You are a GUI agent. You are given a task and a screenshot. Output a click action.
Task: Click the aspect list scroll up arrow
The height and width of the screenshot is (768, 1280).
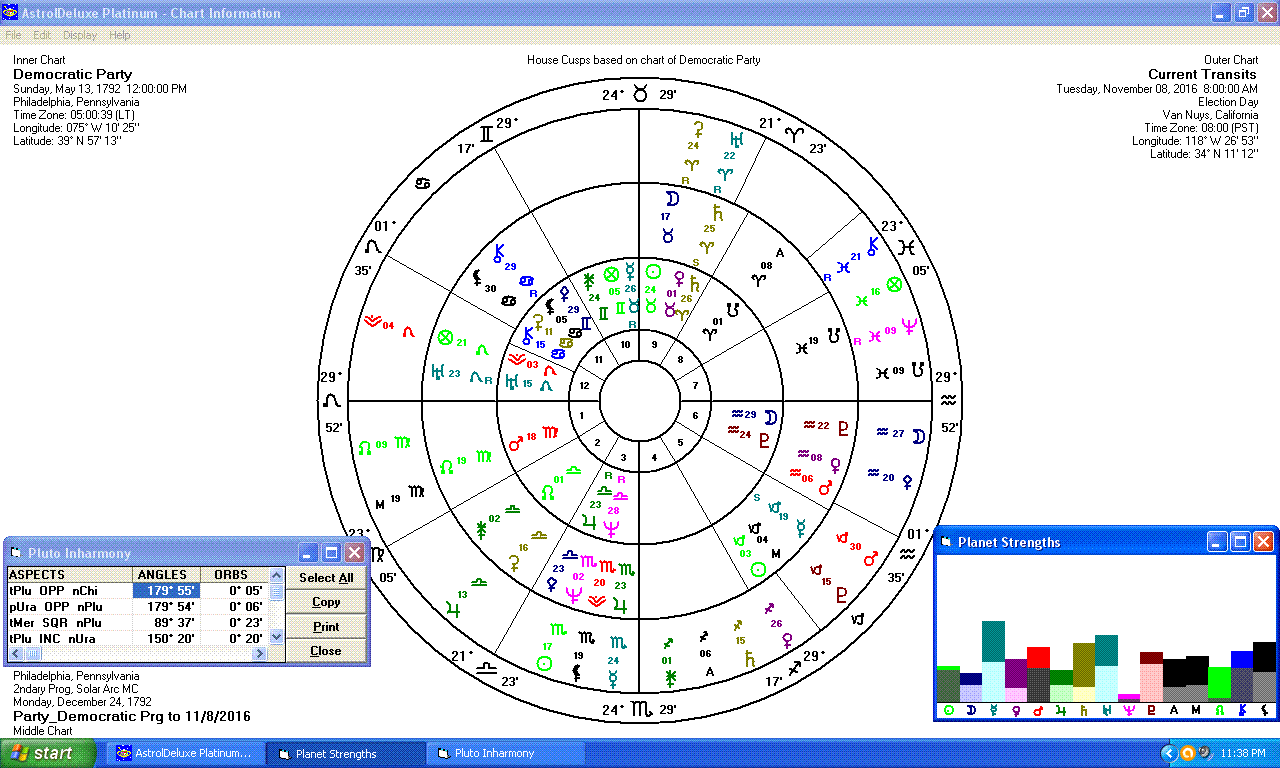coord(277,576)
